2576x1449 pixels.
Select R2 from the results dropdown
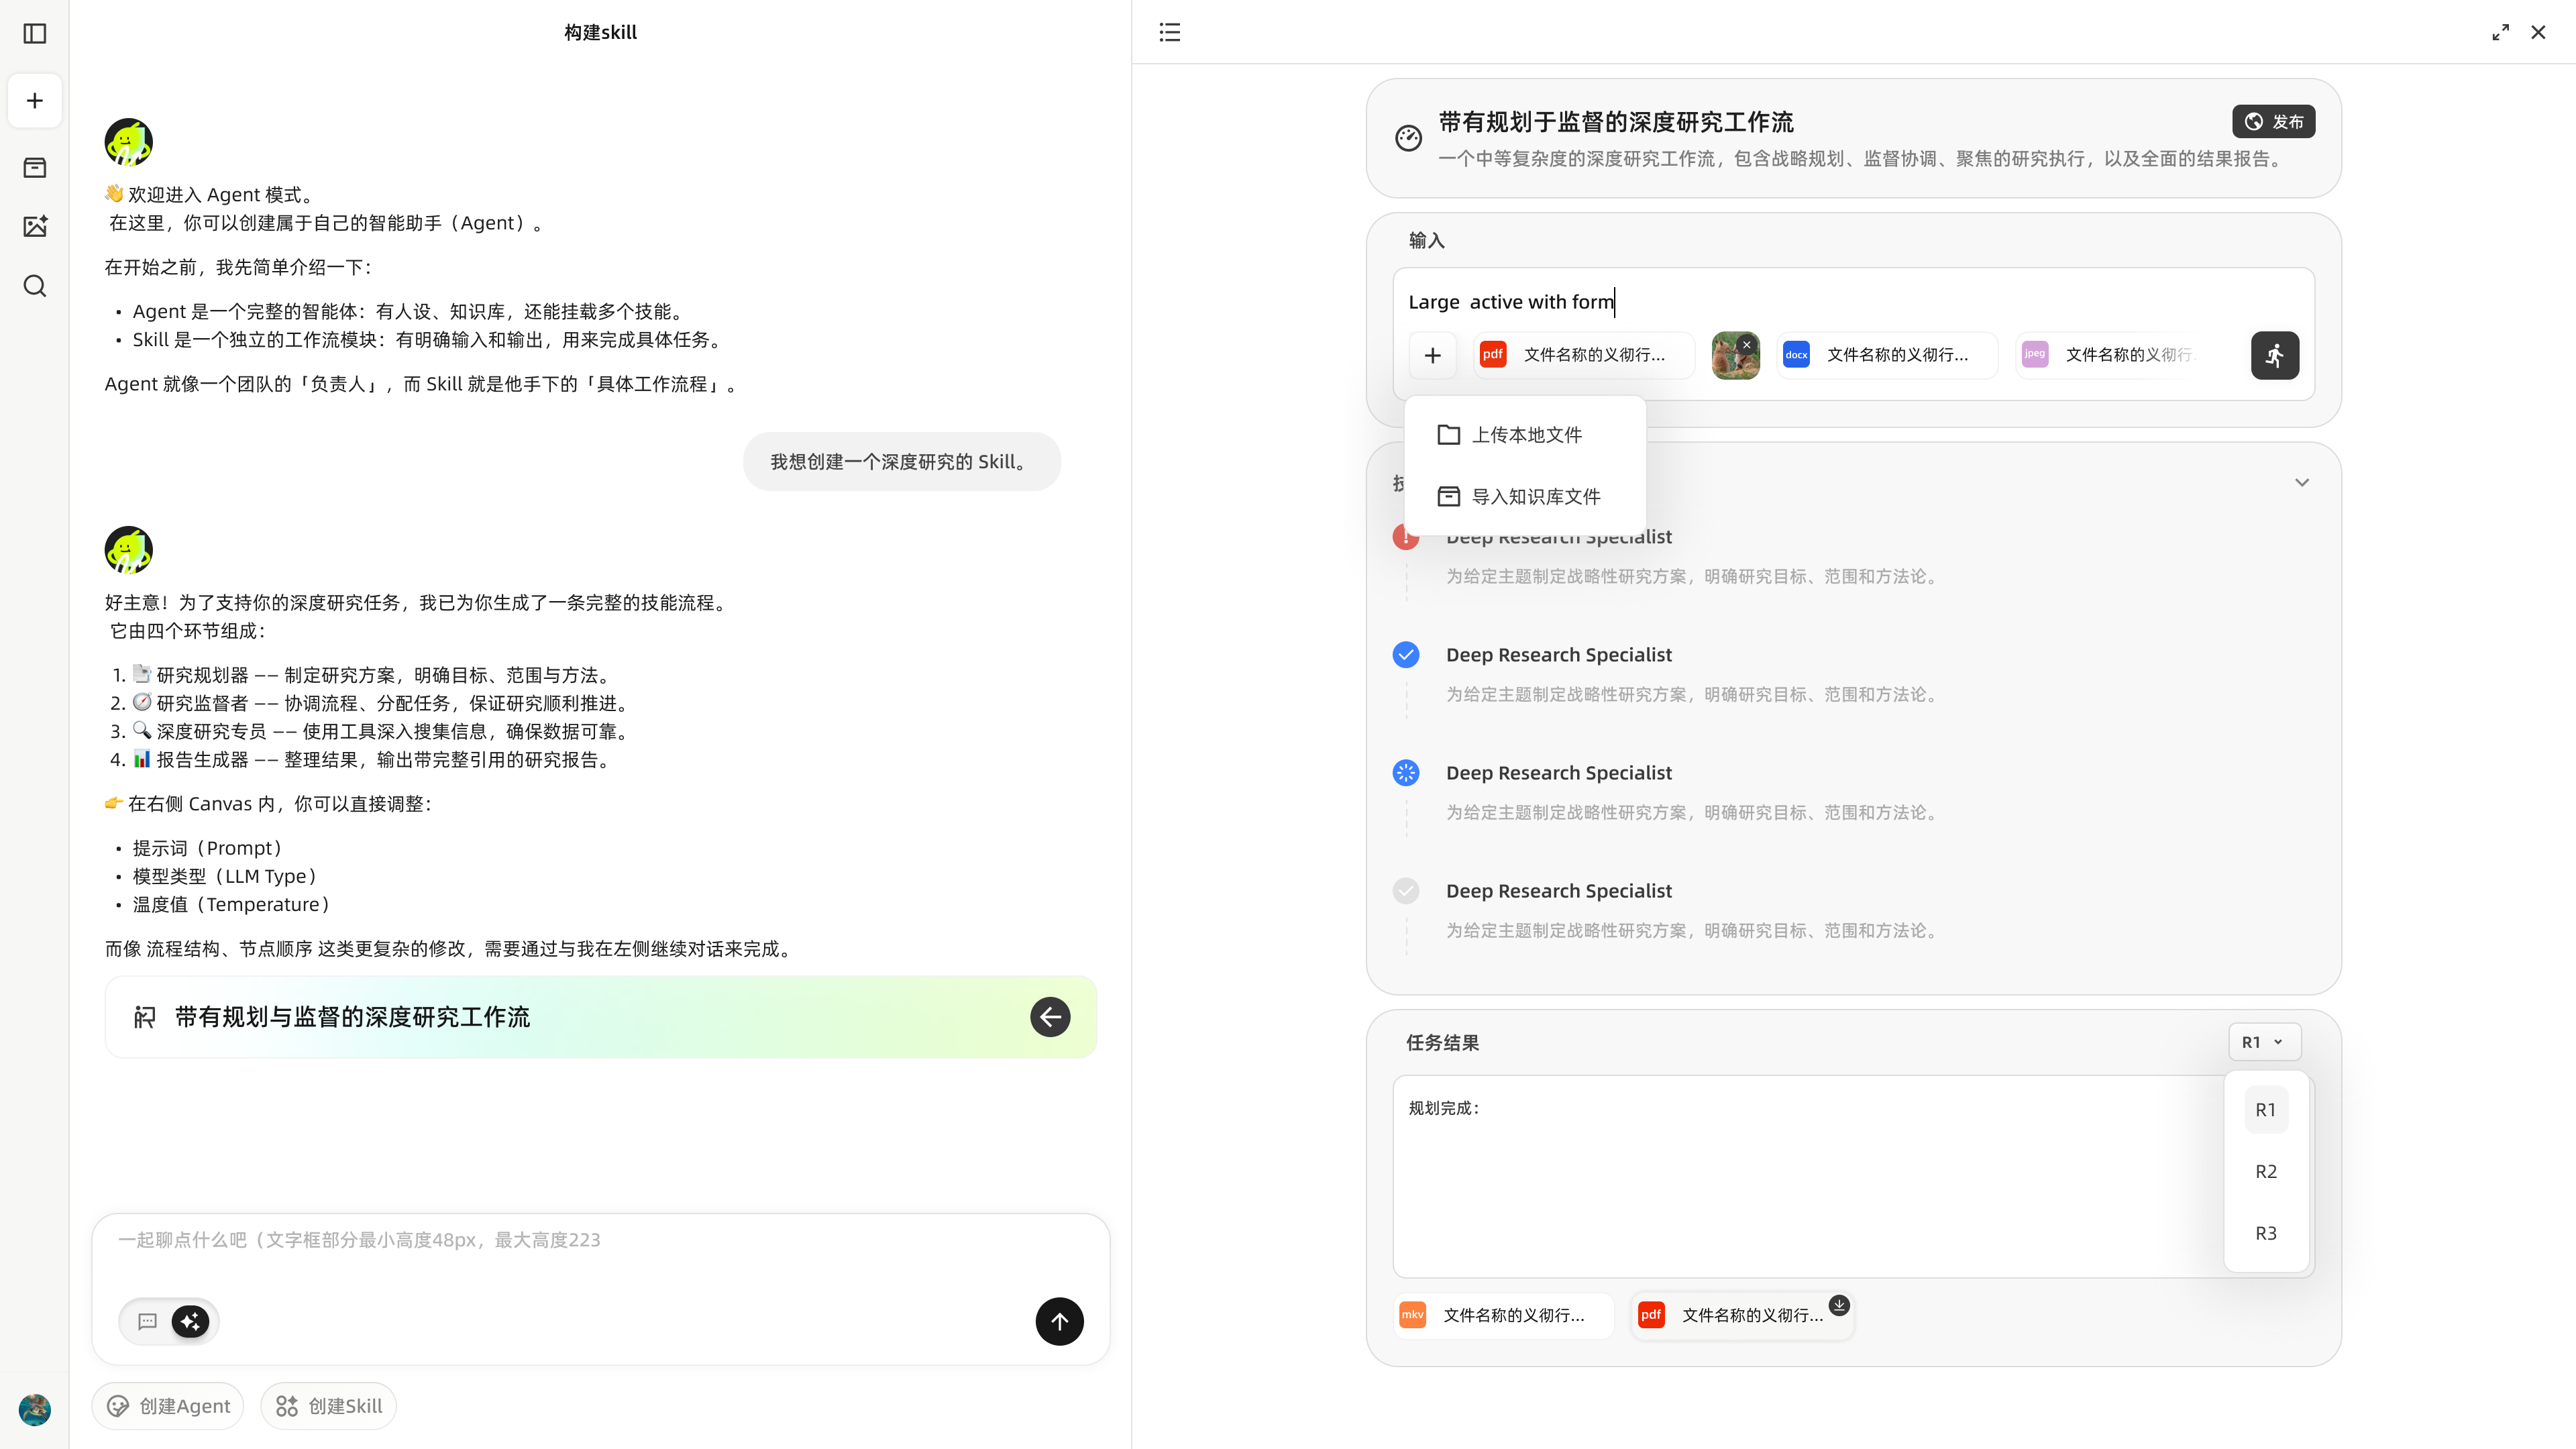click(x=2266, y=1171)
